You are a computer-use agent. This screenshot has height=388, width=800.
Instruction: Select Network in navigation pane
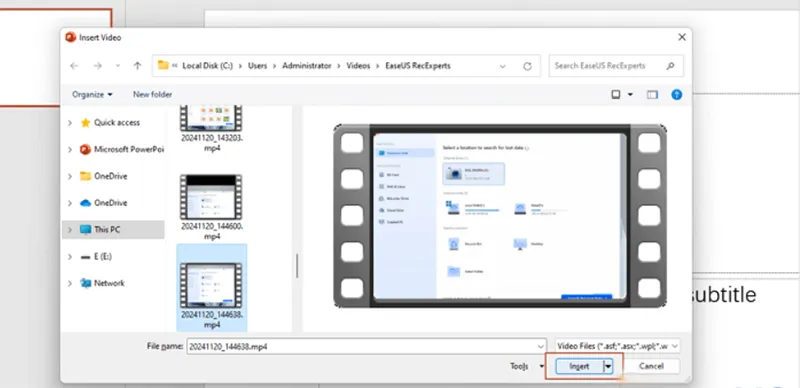tap(102, 283)
